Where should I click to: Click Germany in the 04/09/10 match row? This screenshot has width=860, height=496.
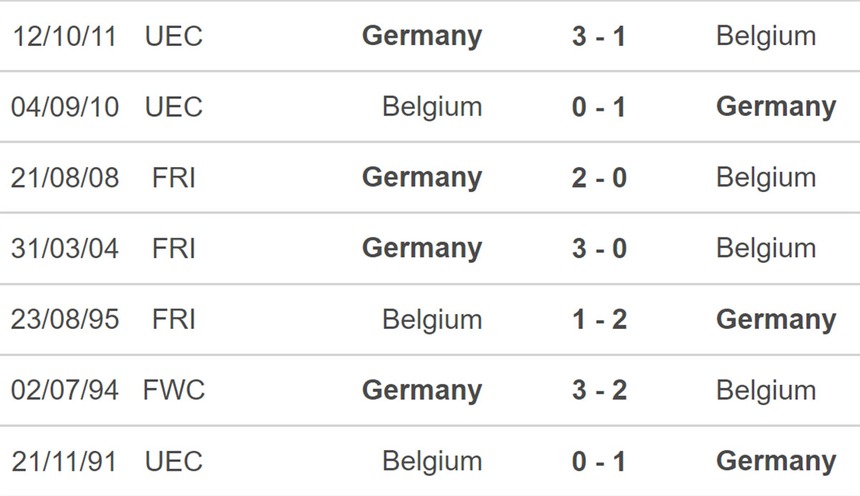[776, 107]
